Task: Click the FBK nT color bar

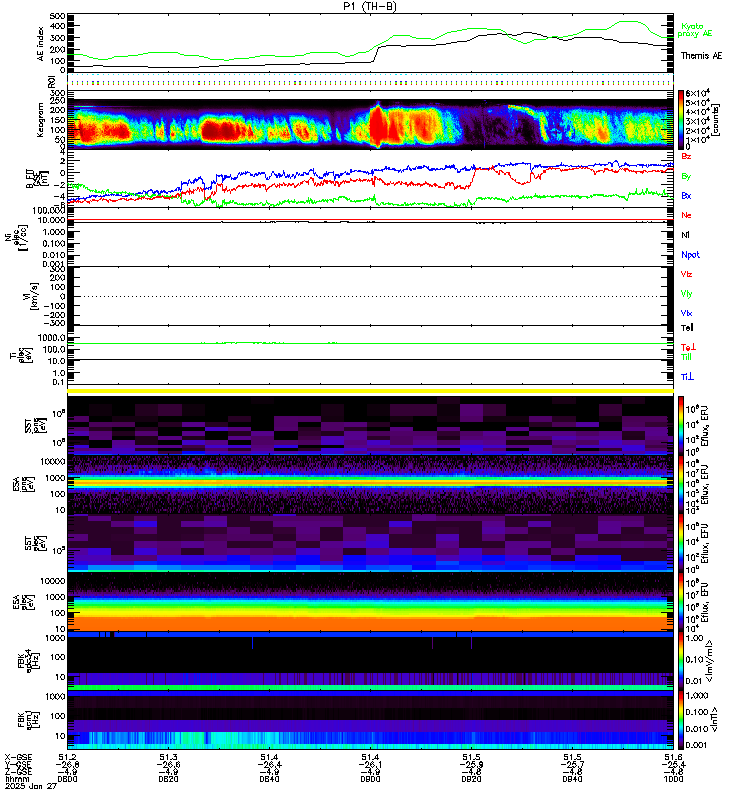Action: (681, 720)
